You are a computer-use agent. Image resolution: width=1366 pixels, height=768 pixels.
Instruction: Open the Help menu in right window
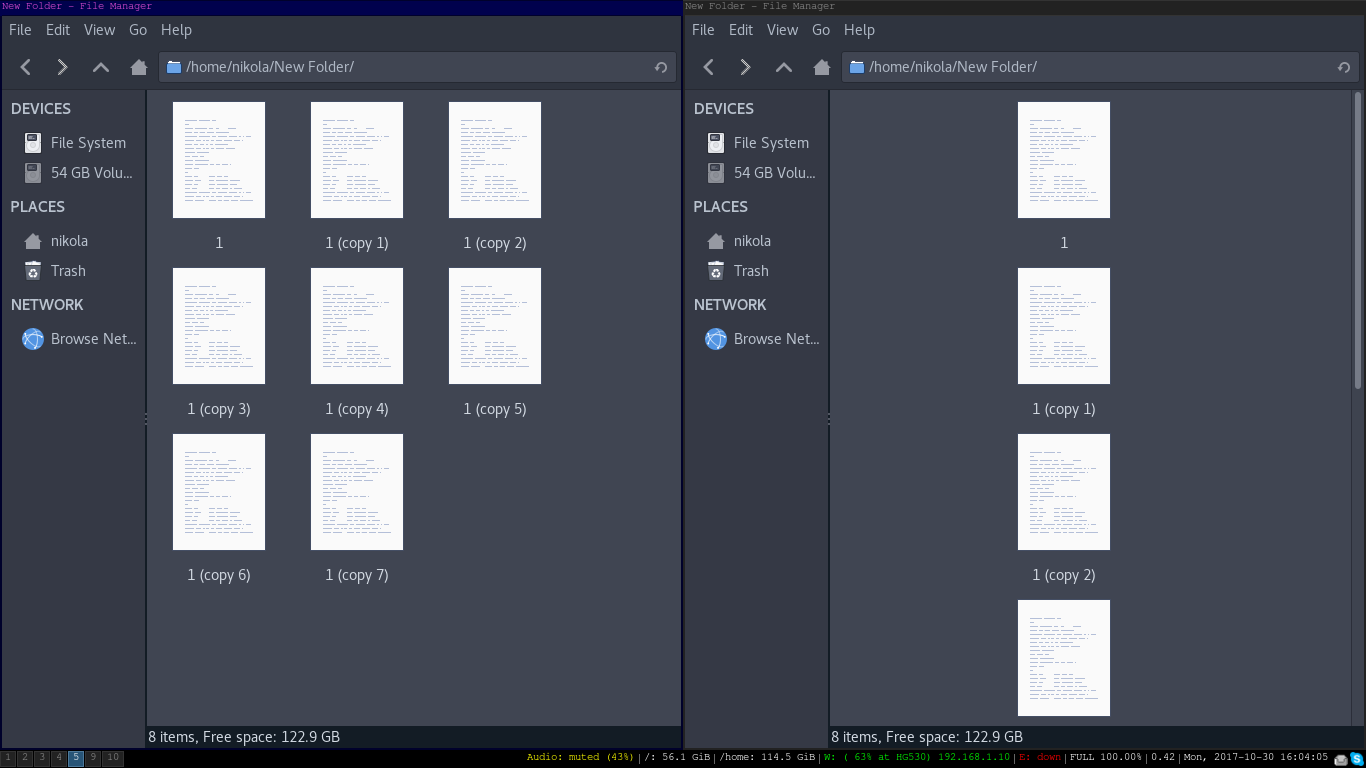click(859, 30)
